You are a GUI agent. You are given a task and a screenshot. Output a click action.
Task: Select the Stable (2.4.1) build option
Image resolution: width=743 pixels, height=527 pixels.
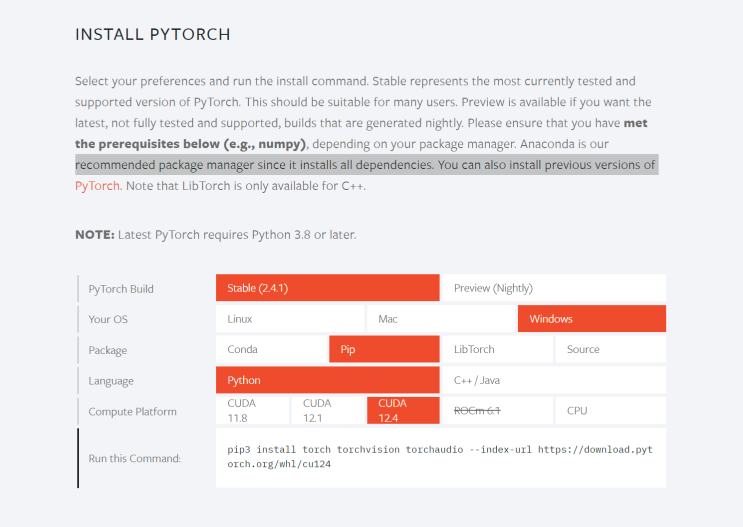tap(327, 288)
